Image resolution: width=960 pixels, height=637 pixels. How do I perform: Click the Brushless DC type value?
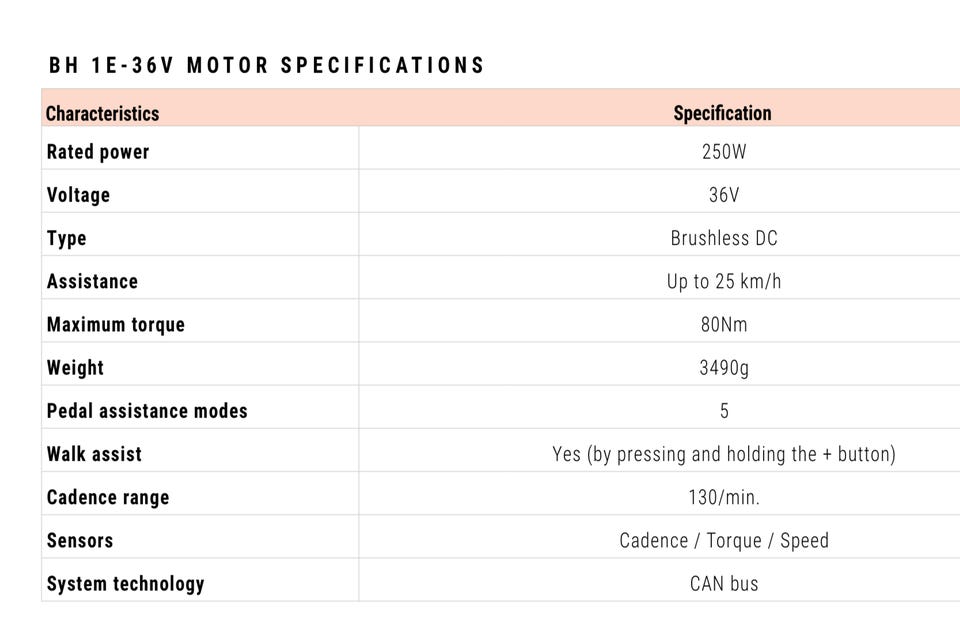(x=724, y=238)
